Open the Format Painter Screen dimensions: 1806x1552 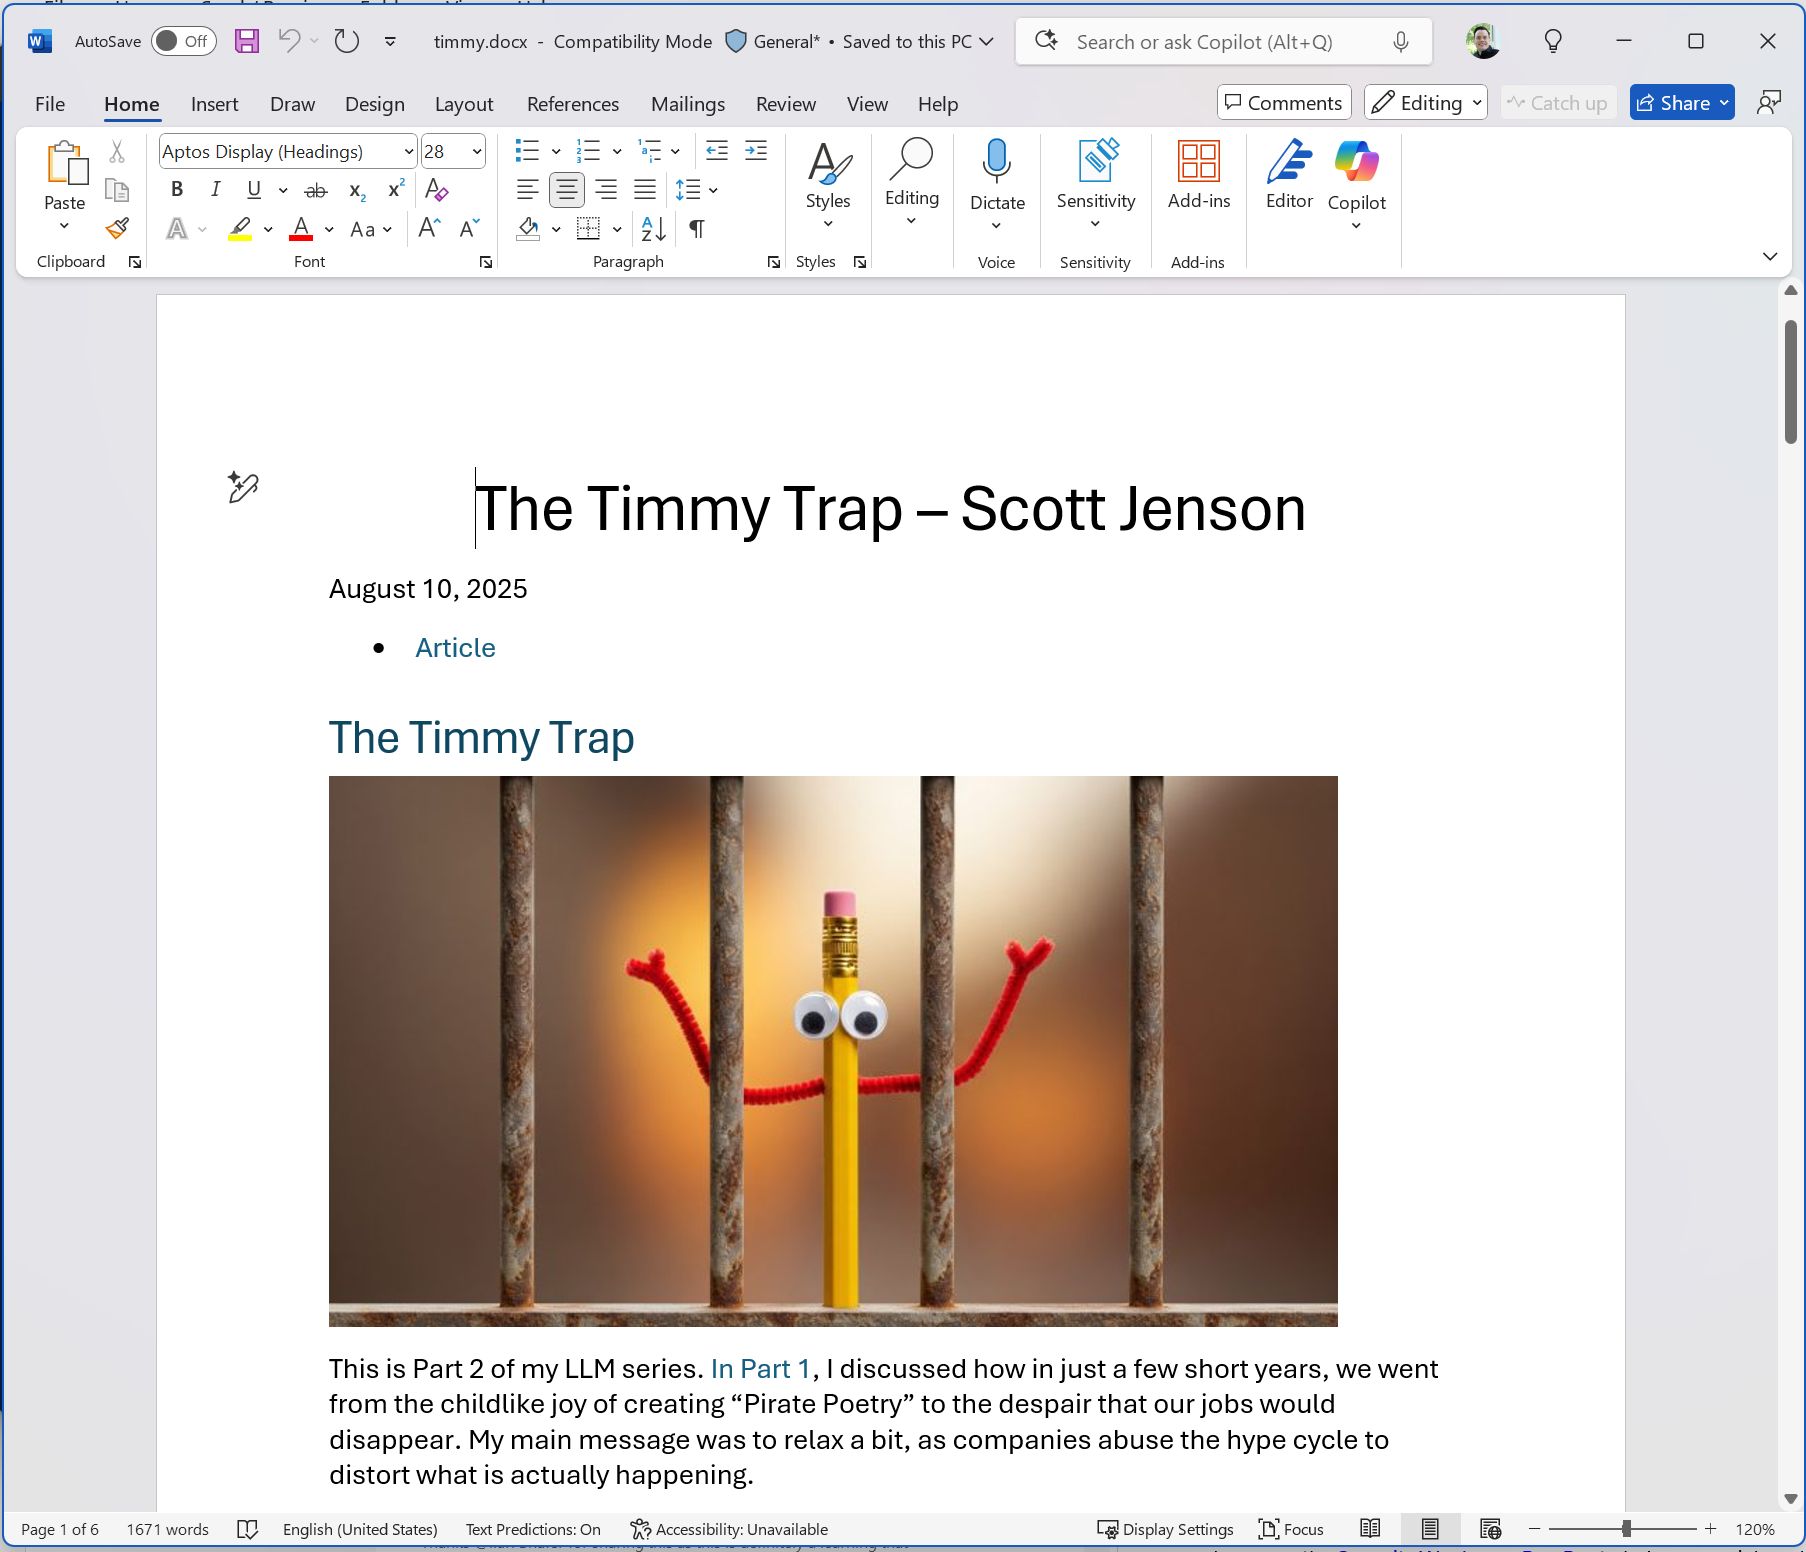[116, 228]
